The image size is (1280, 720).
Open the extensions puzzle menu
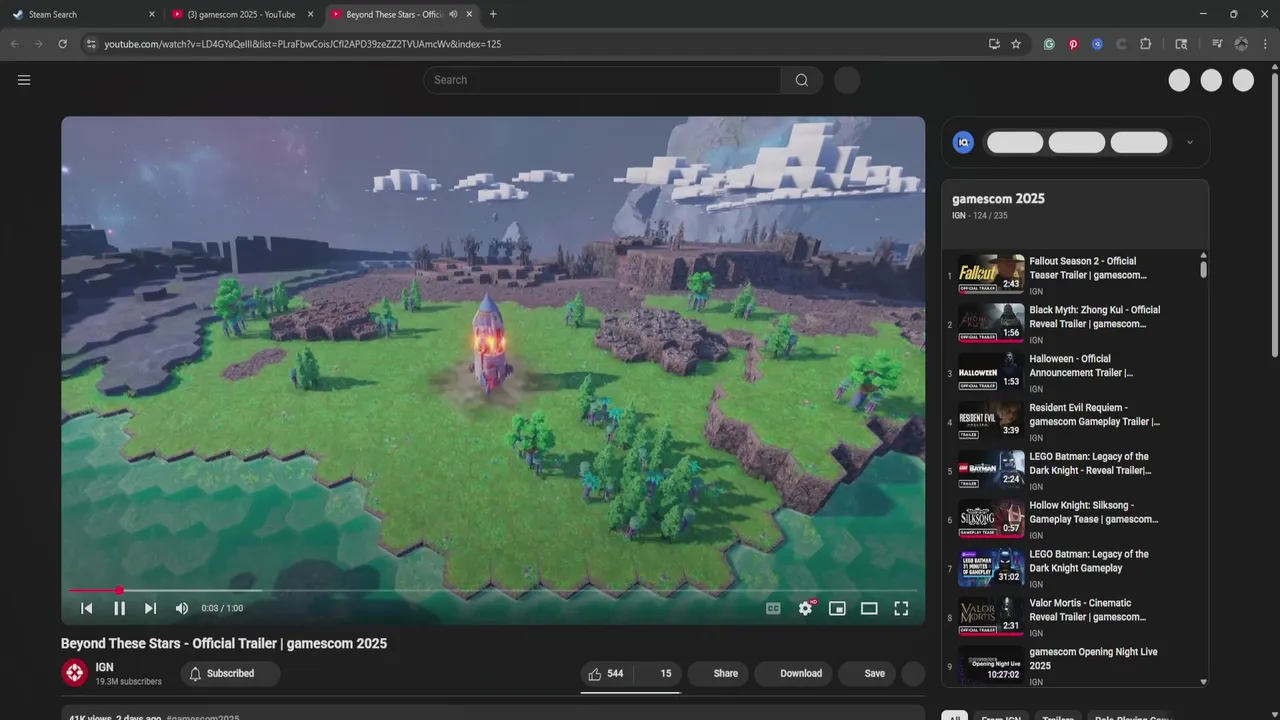pos(1146,44)
